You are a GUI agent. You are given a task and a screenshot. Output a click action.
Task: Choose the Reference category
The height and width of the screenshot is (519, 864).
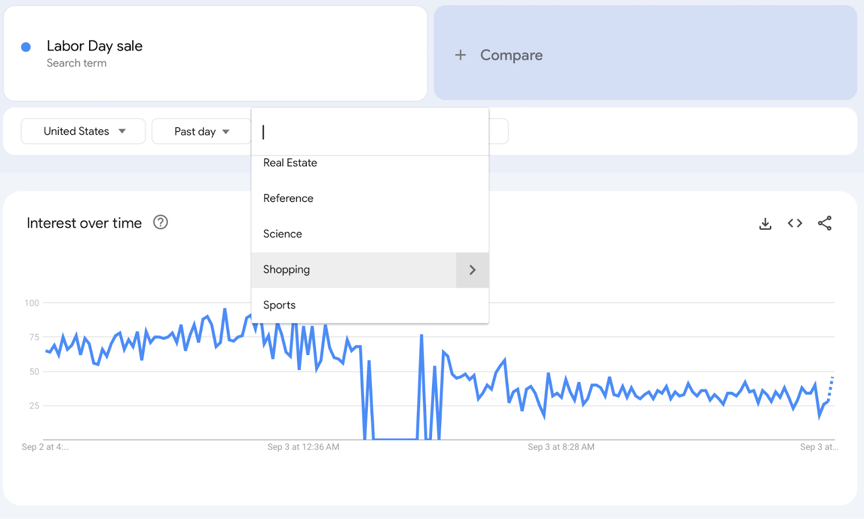(x=288, y=198)
